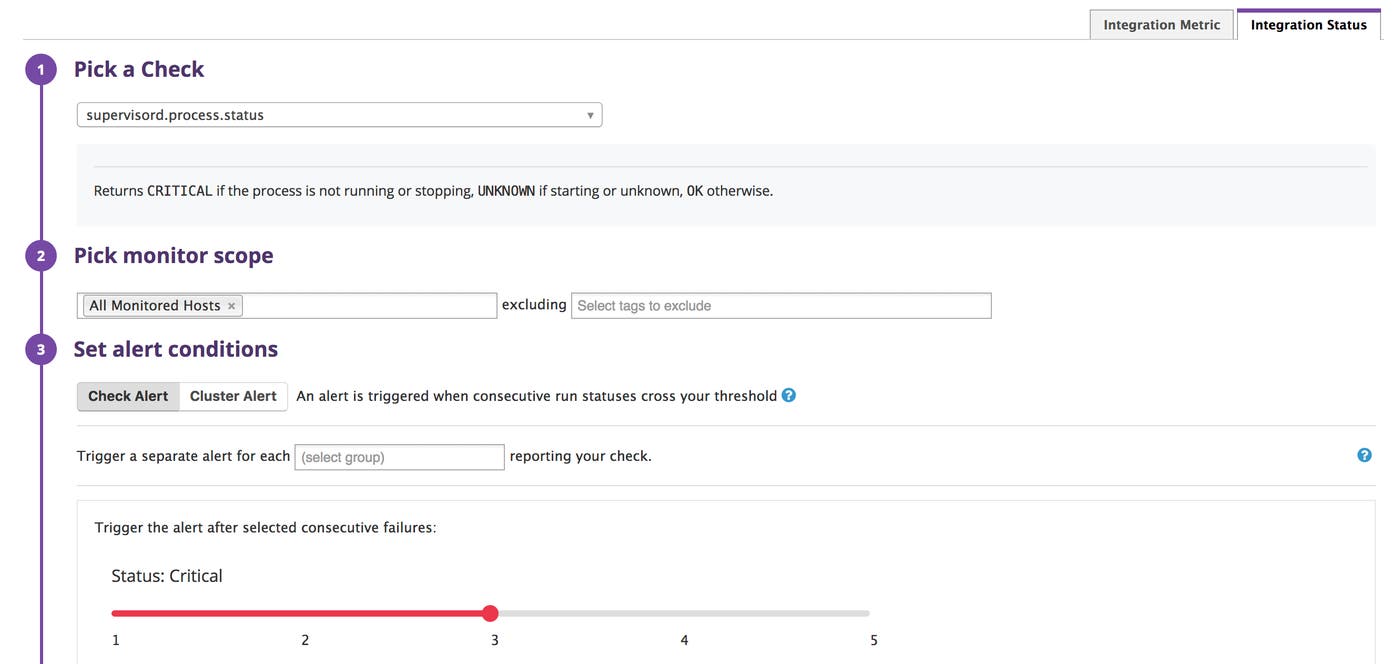This screenshot has width=1400, height=664.
Task: Click slider track at position 4
Action: pyautogui.click(x=684, y=613)
